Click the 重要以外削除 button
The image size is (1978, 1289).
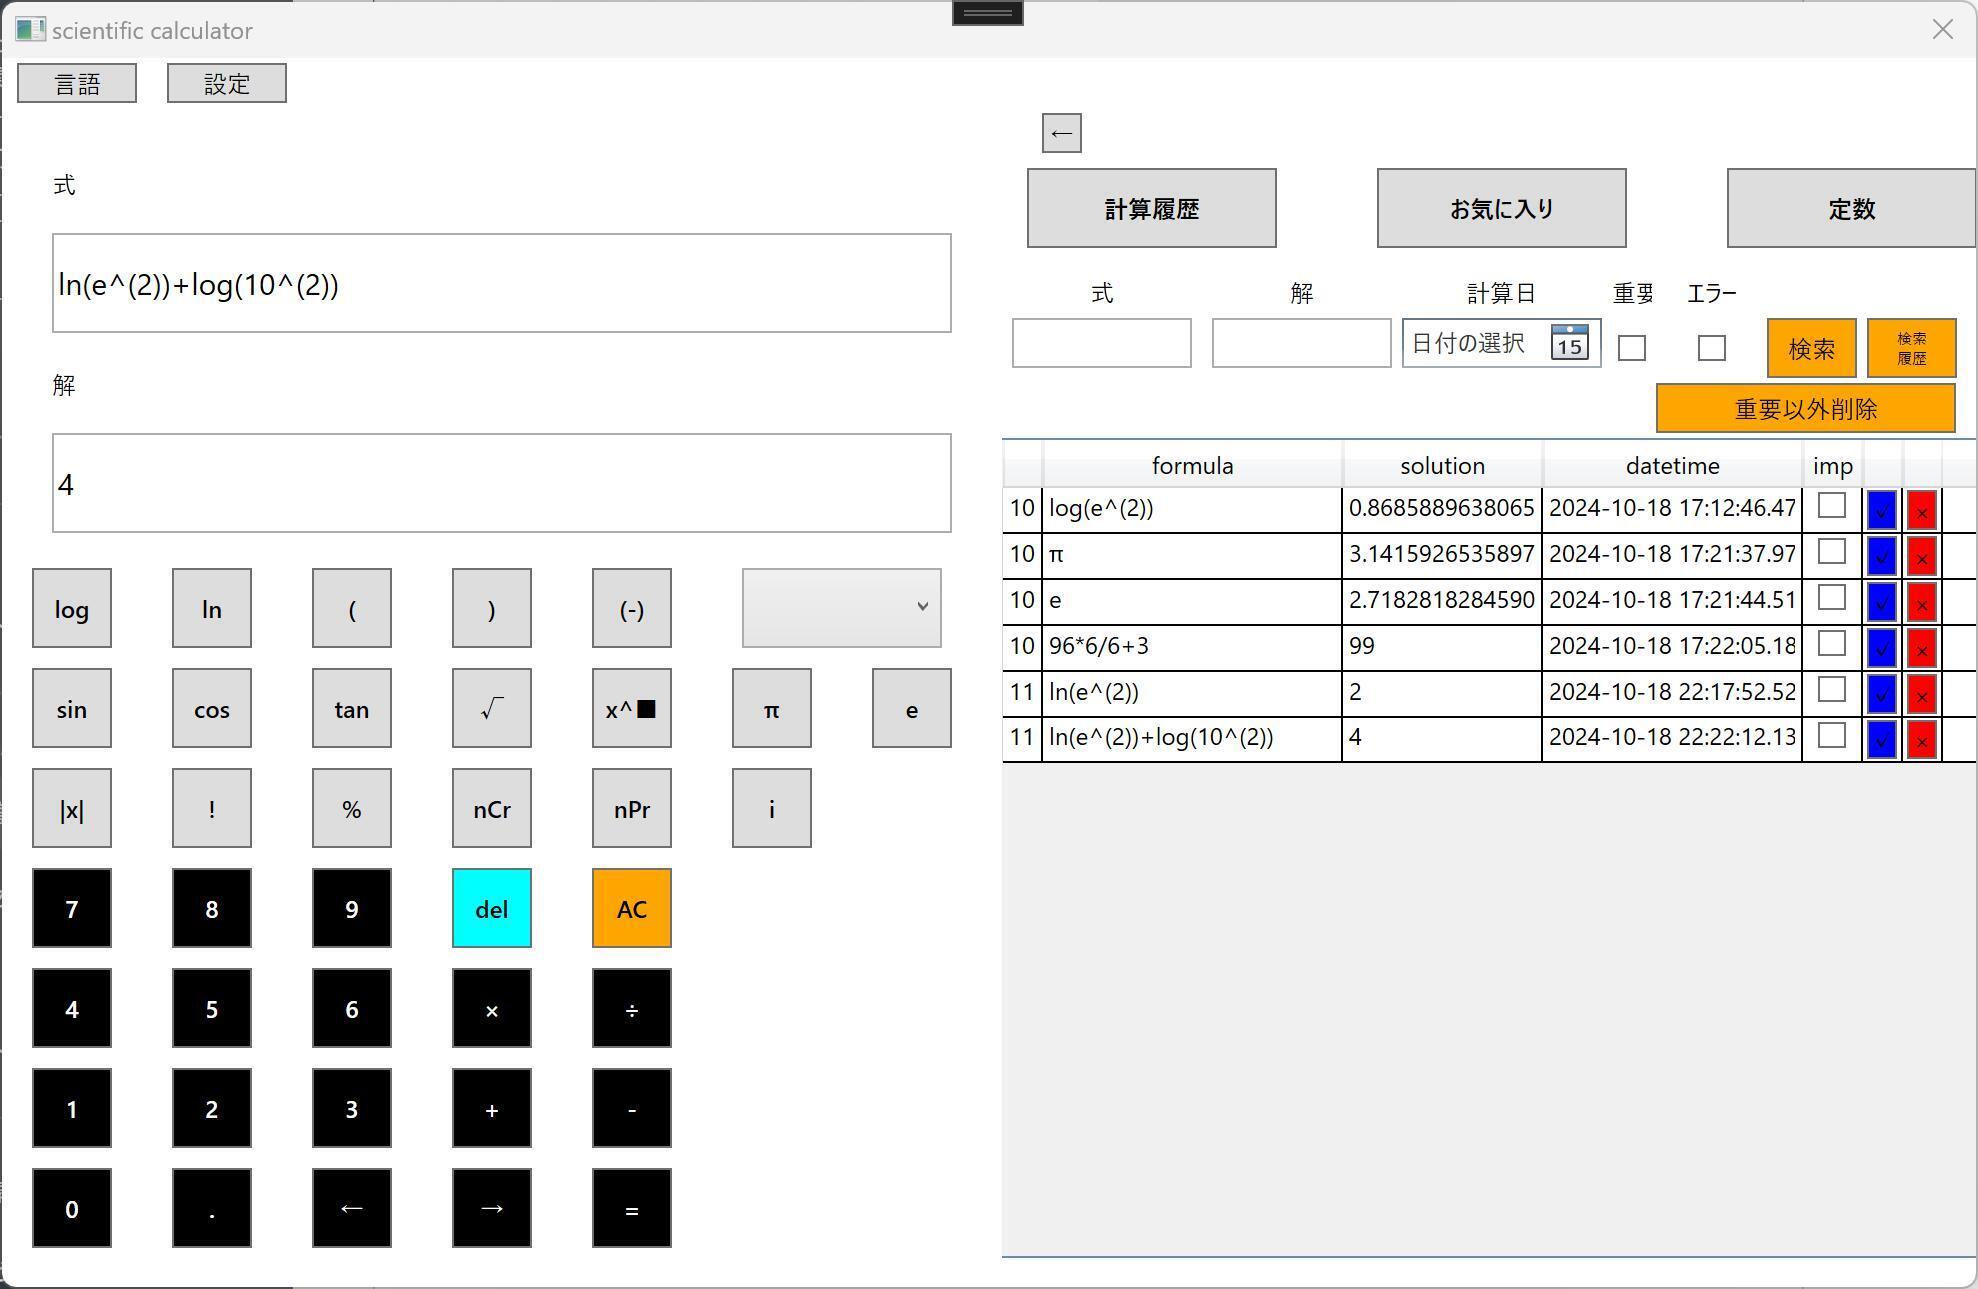(1805, 408)
